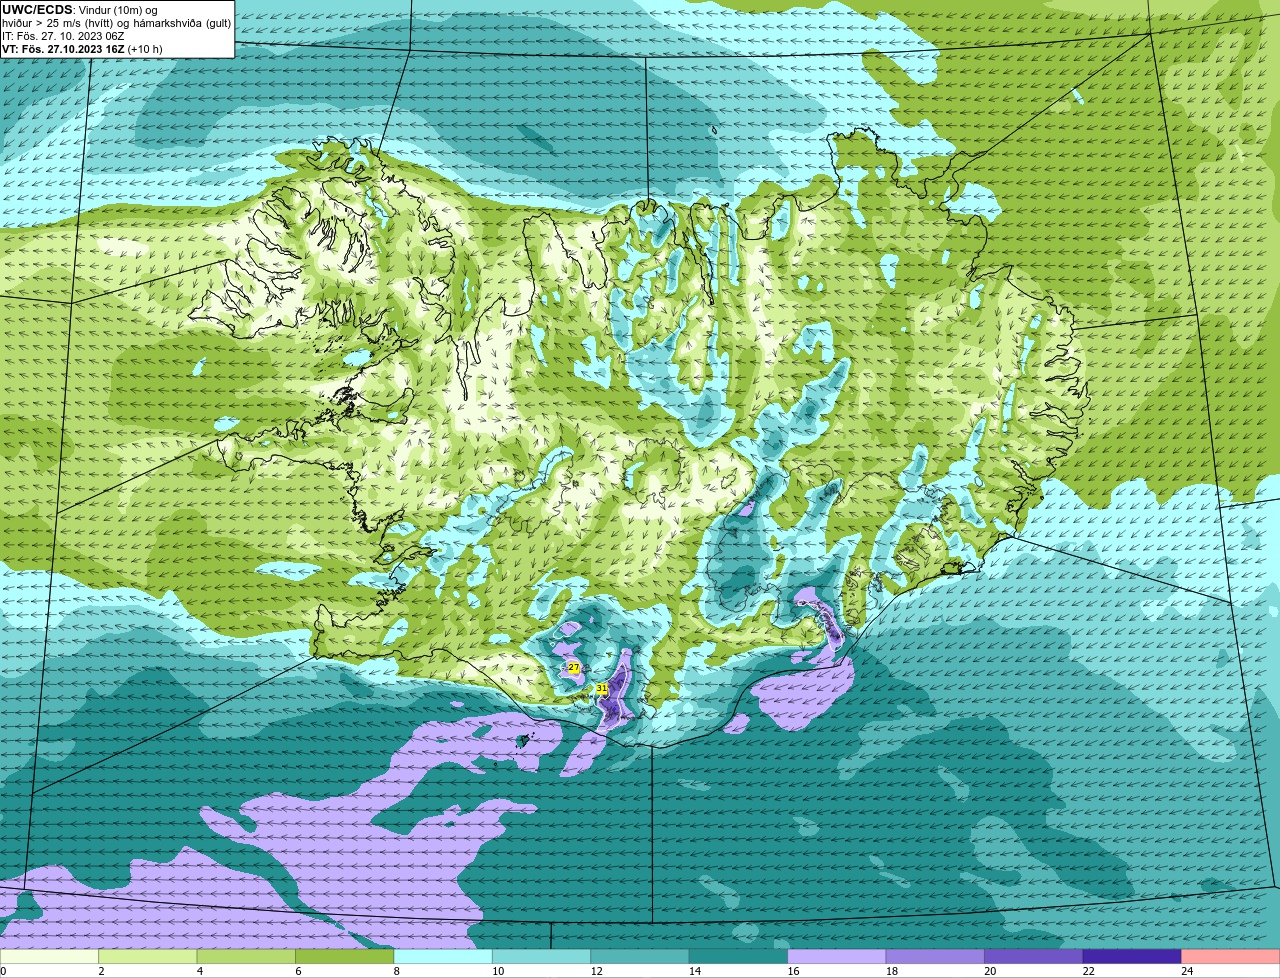Select the 2–4 m/s light green legend swatch
The width and height of the screenshot is (1280, 978).
tap(150, 956)
